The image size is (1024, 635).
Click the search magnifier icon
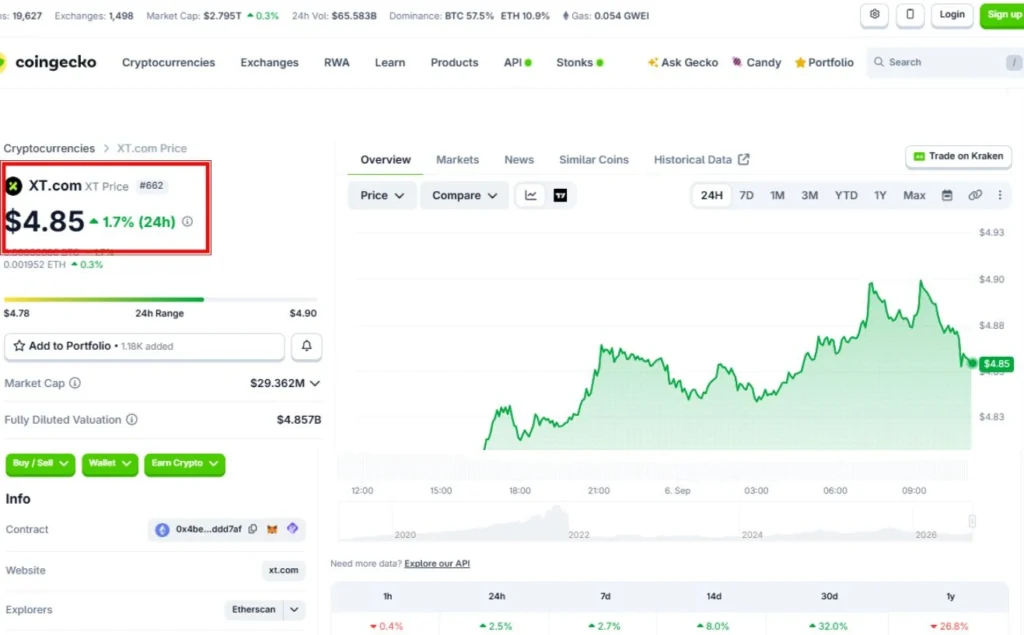point(879,62)
